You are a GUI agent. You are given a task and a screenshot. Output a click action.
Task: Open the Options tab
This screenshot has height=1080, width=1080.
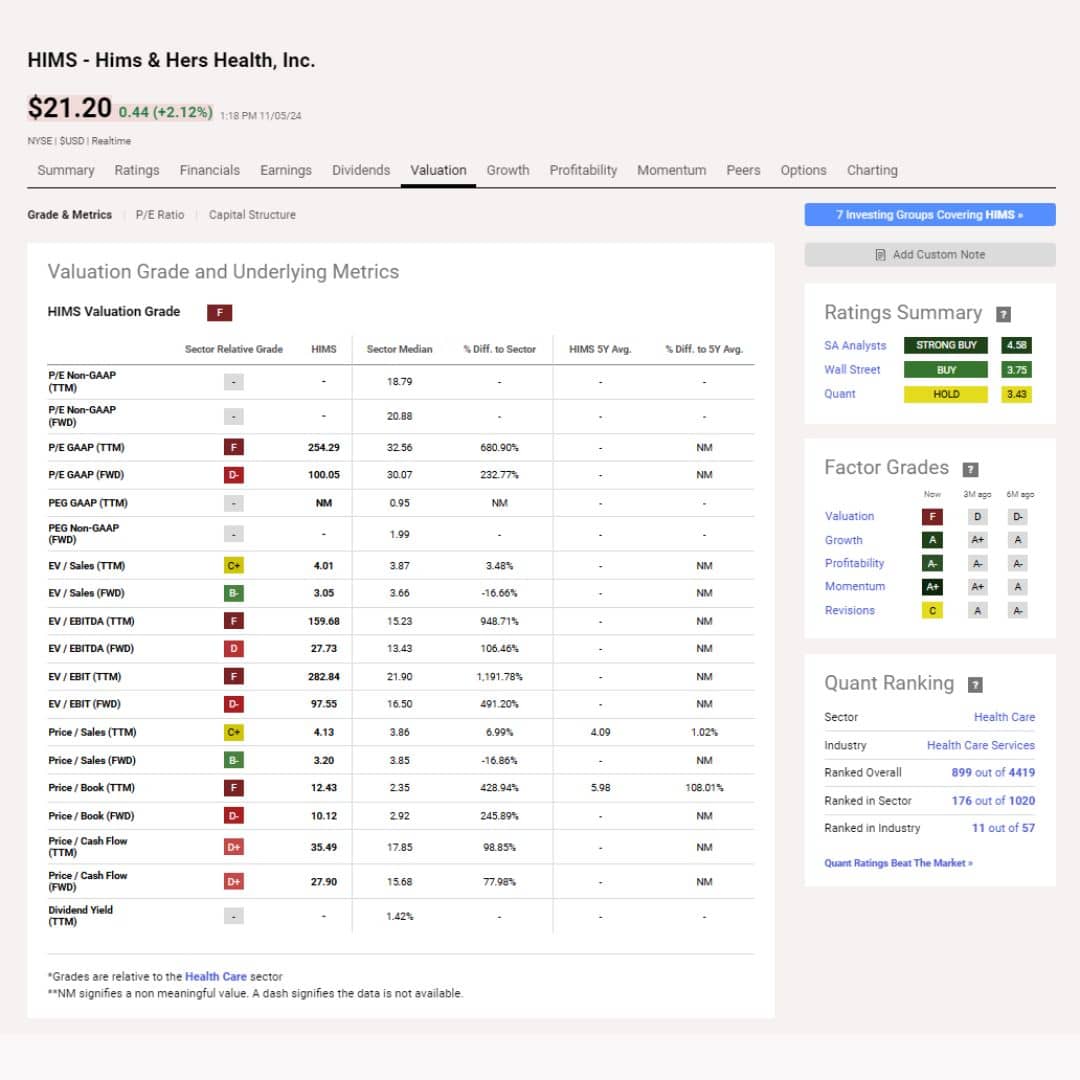coord(803,170)
